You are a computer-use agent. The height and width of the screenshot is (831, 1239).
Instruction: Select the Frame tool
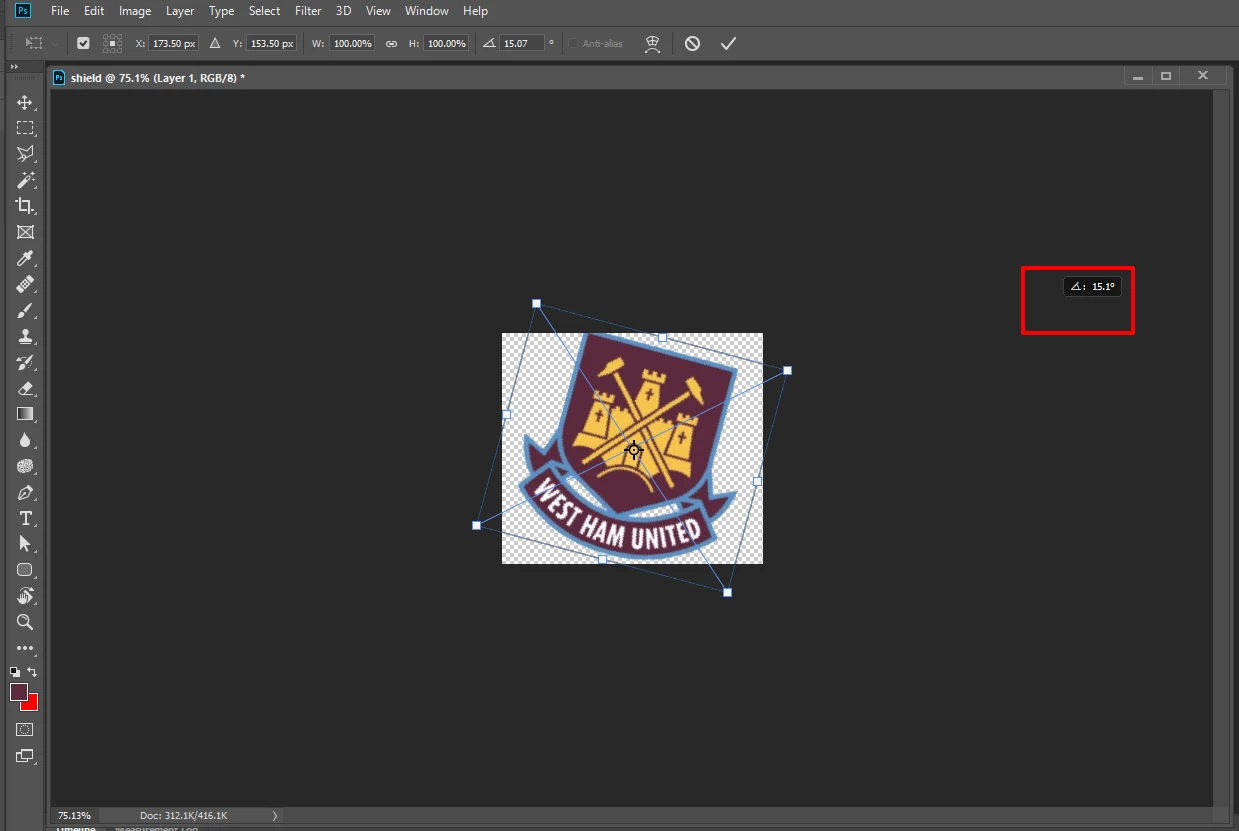coord(25,232)
